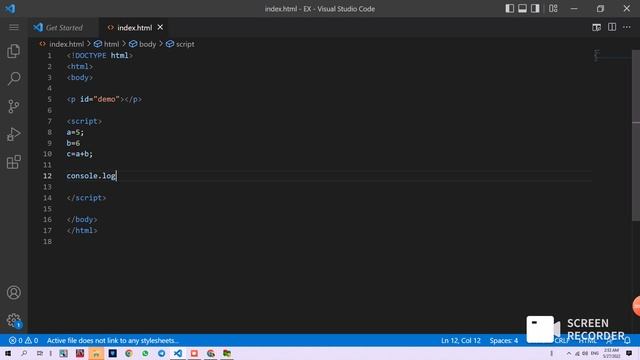
Task: Toggle the bottom panel layout
Action: coord(522,9)
